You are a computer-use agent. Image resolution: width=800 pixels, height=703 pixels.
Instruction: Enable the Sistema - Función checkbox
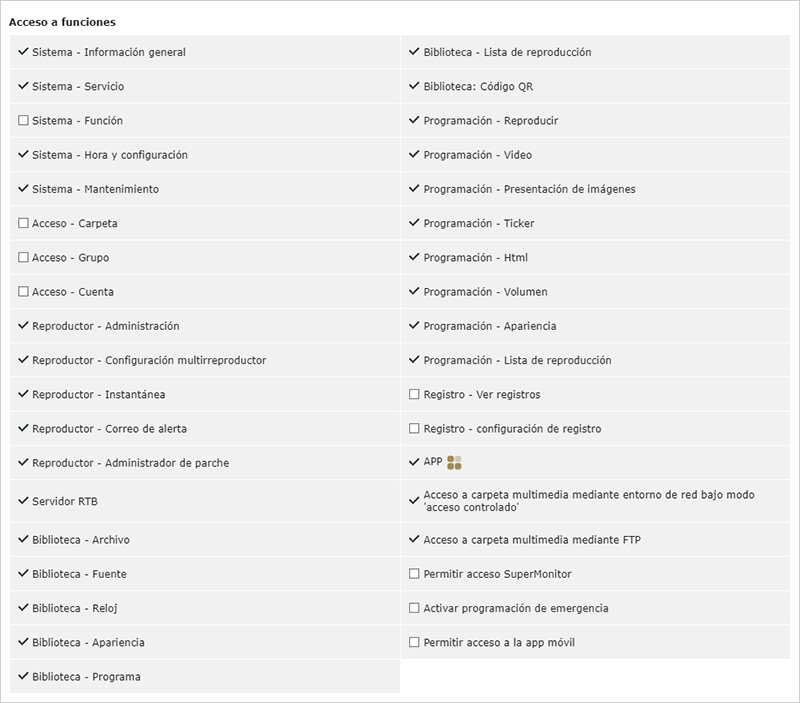tap(23, 120)
